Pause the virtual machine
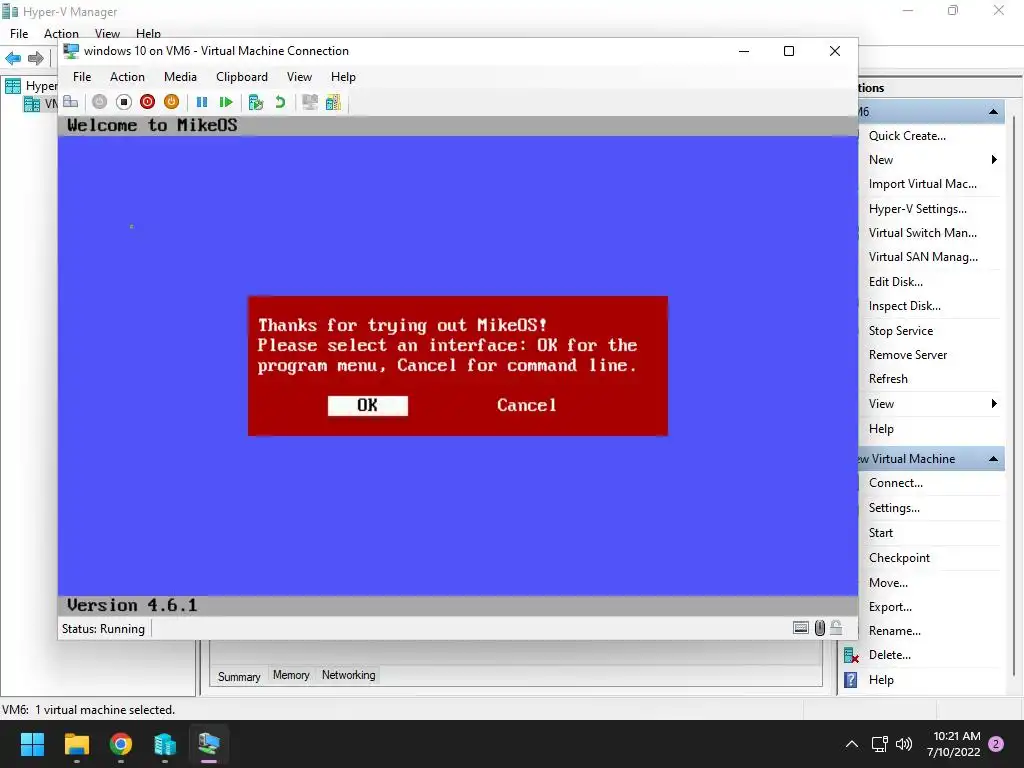This screenshot has height=768, width=1024. pyautogui.click(x=202, y=102)
